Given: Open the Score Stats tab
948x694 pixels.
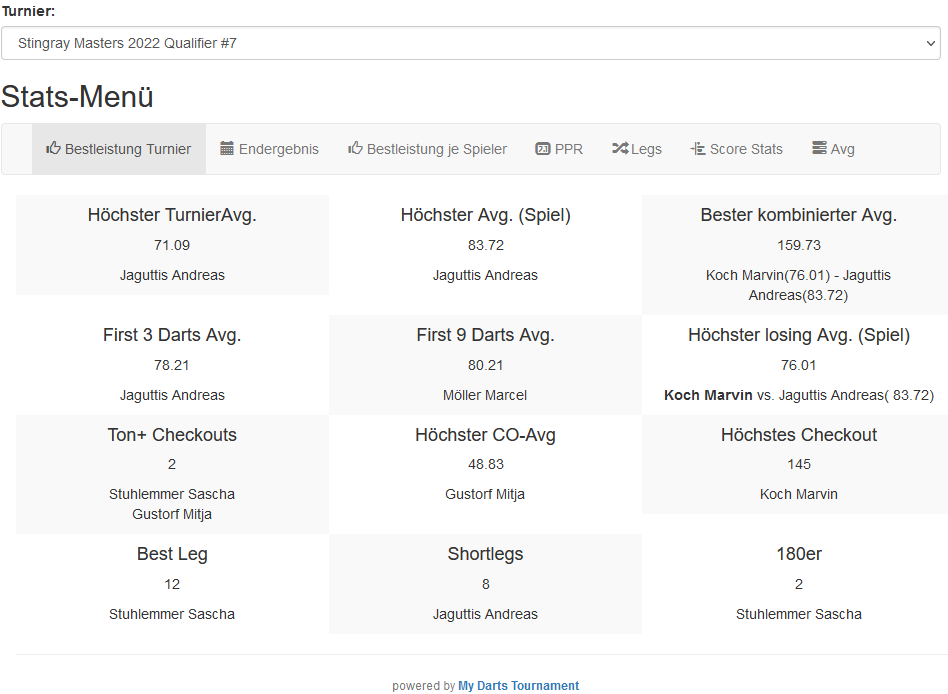Looking at the screenshot, I should [746, 149].
